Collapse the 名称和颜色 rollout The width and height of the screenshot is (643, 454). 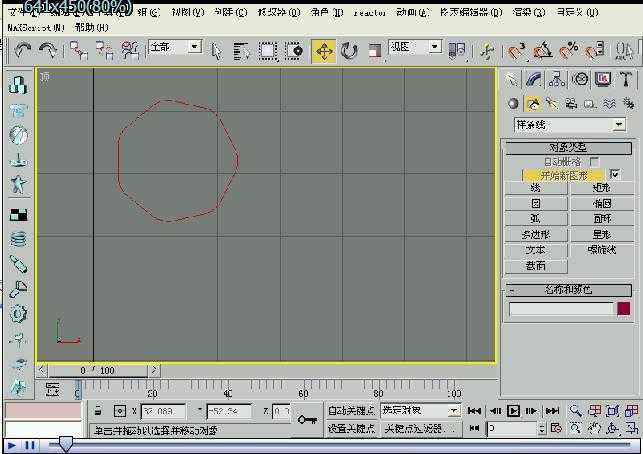click(x=568, y=290)
